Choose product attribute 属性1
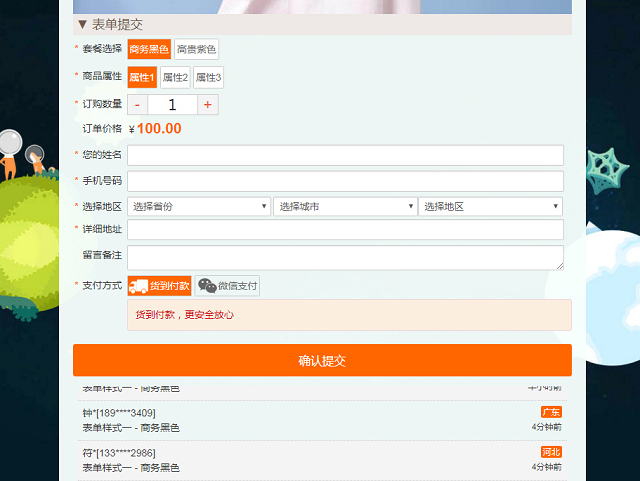640x481 pixels. click(142, 77)
